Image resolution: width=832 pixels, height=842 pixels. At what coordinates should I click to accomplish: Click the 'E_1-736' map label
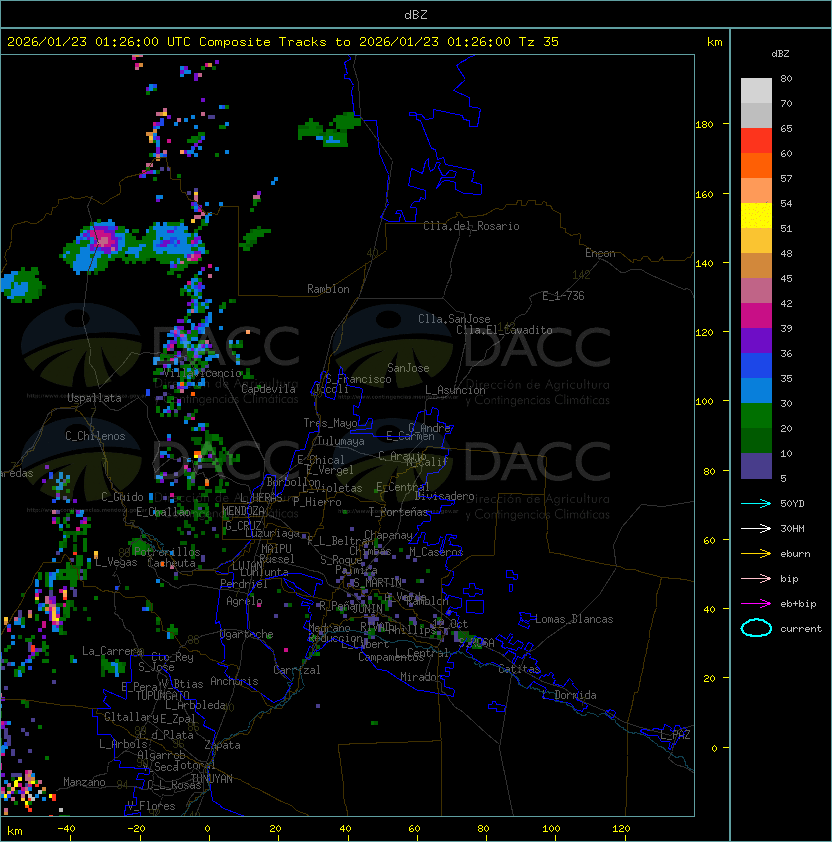click(563, 296)
